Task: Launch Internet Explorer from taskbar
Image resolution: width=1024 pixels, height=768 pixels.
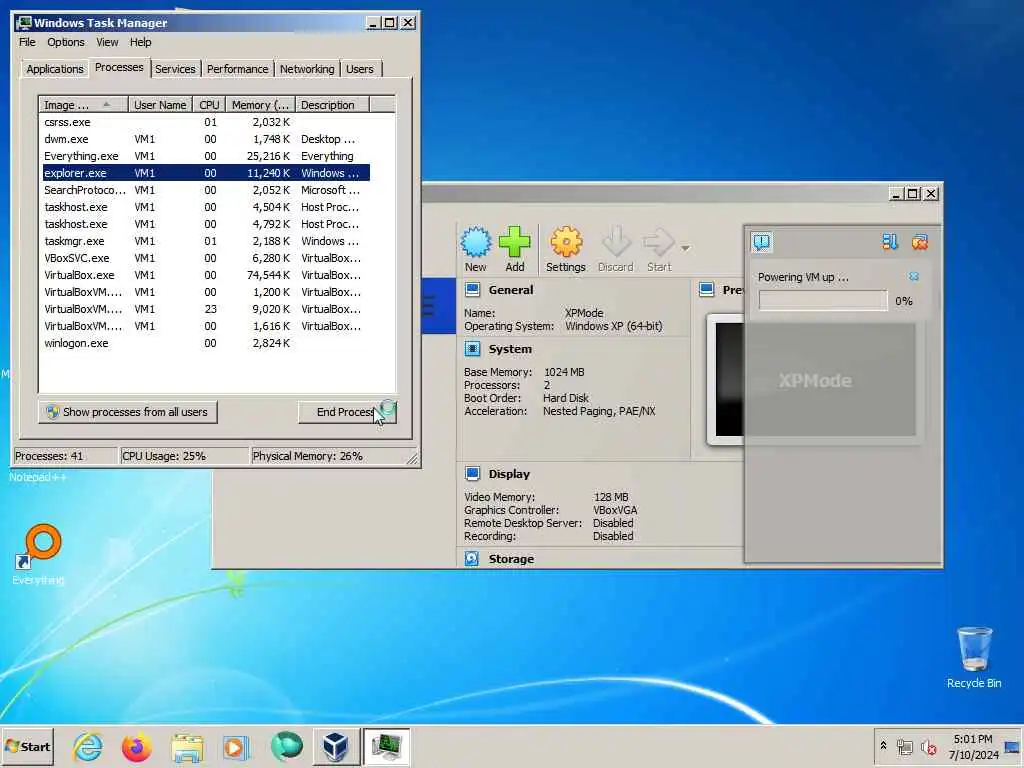Action: pos(88,747)
